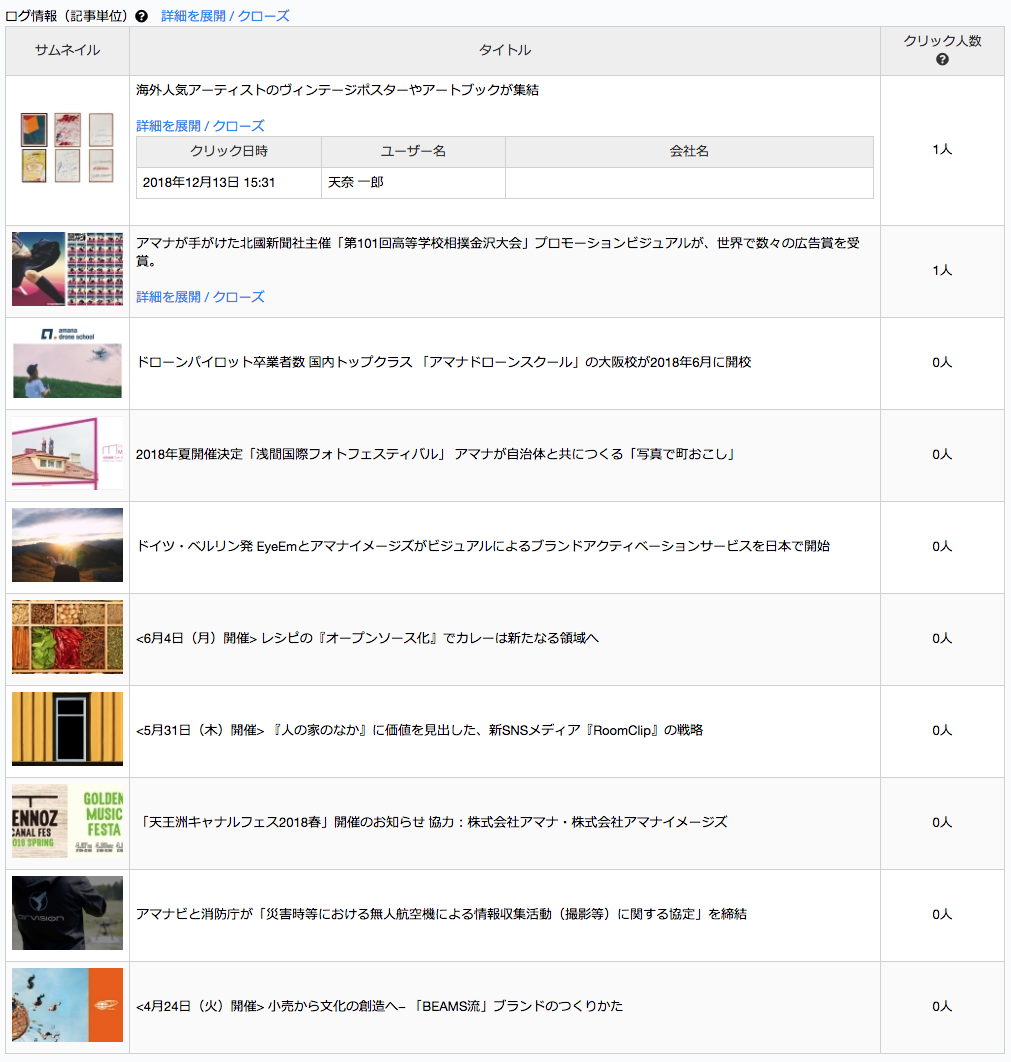This screenshot has height=1062, width=1011.
Task: Select the ユーザー名 column header
Action: (x=413, y=151)
